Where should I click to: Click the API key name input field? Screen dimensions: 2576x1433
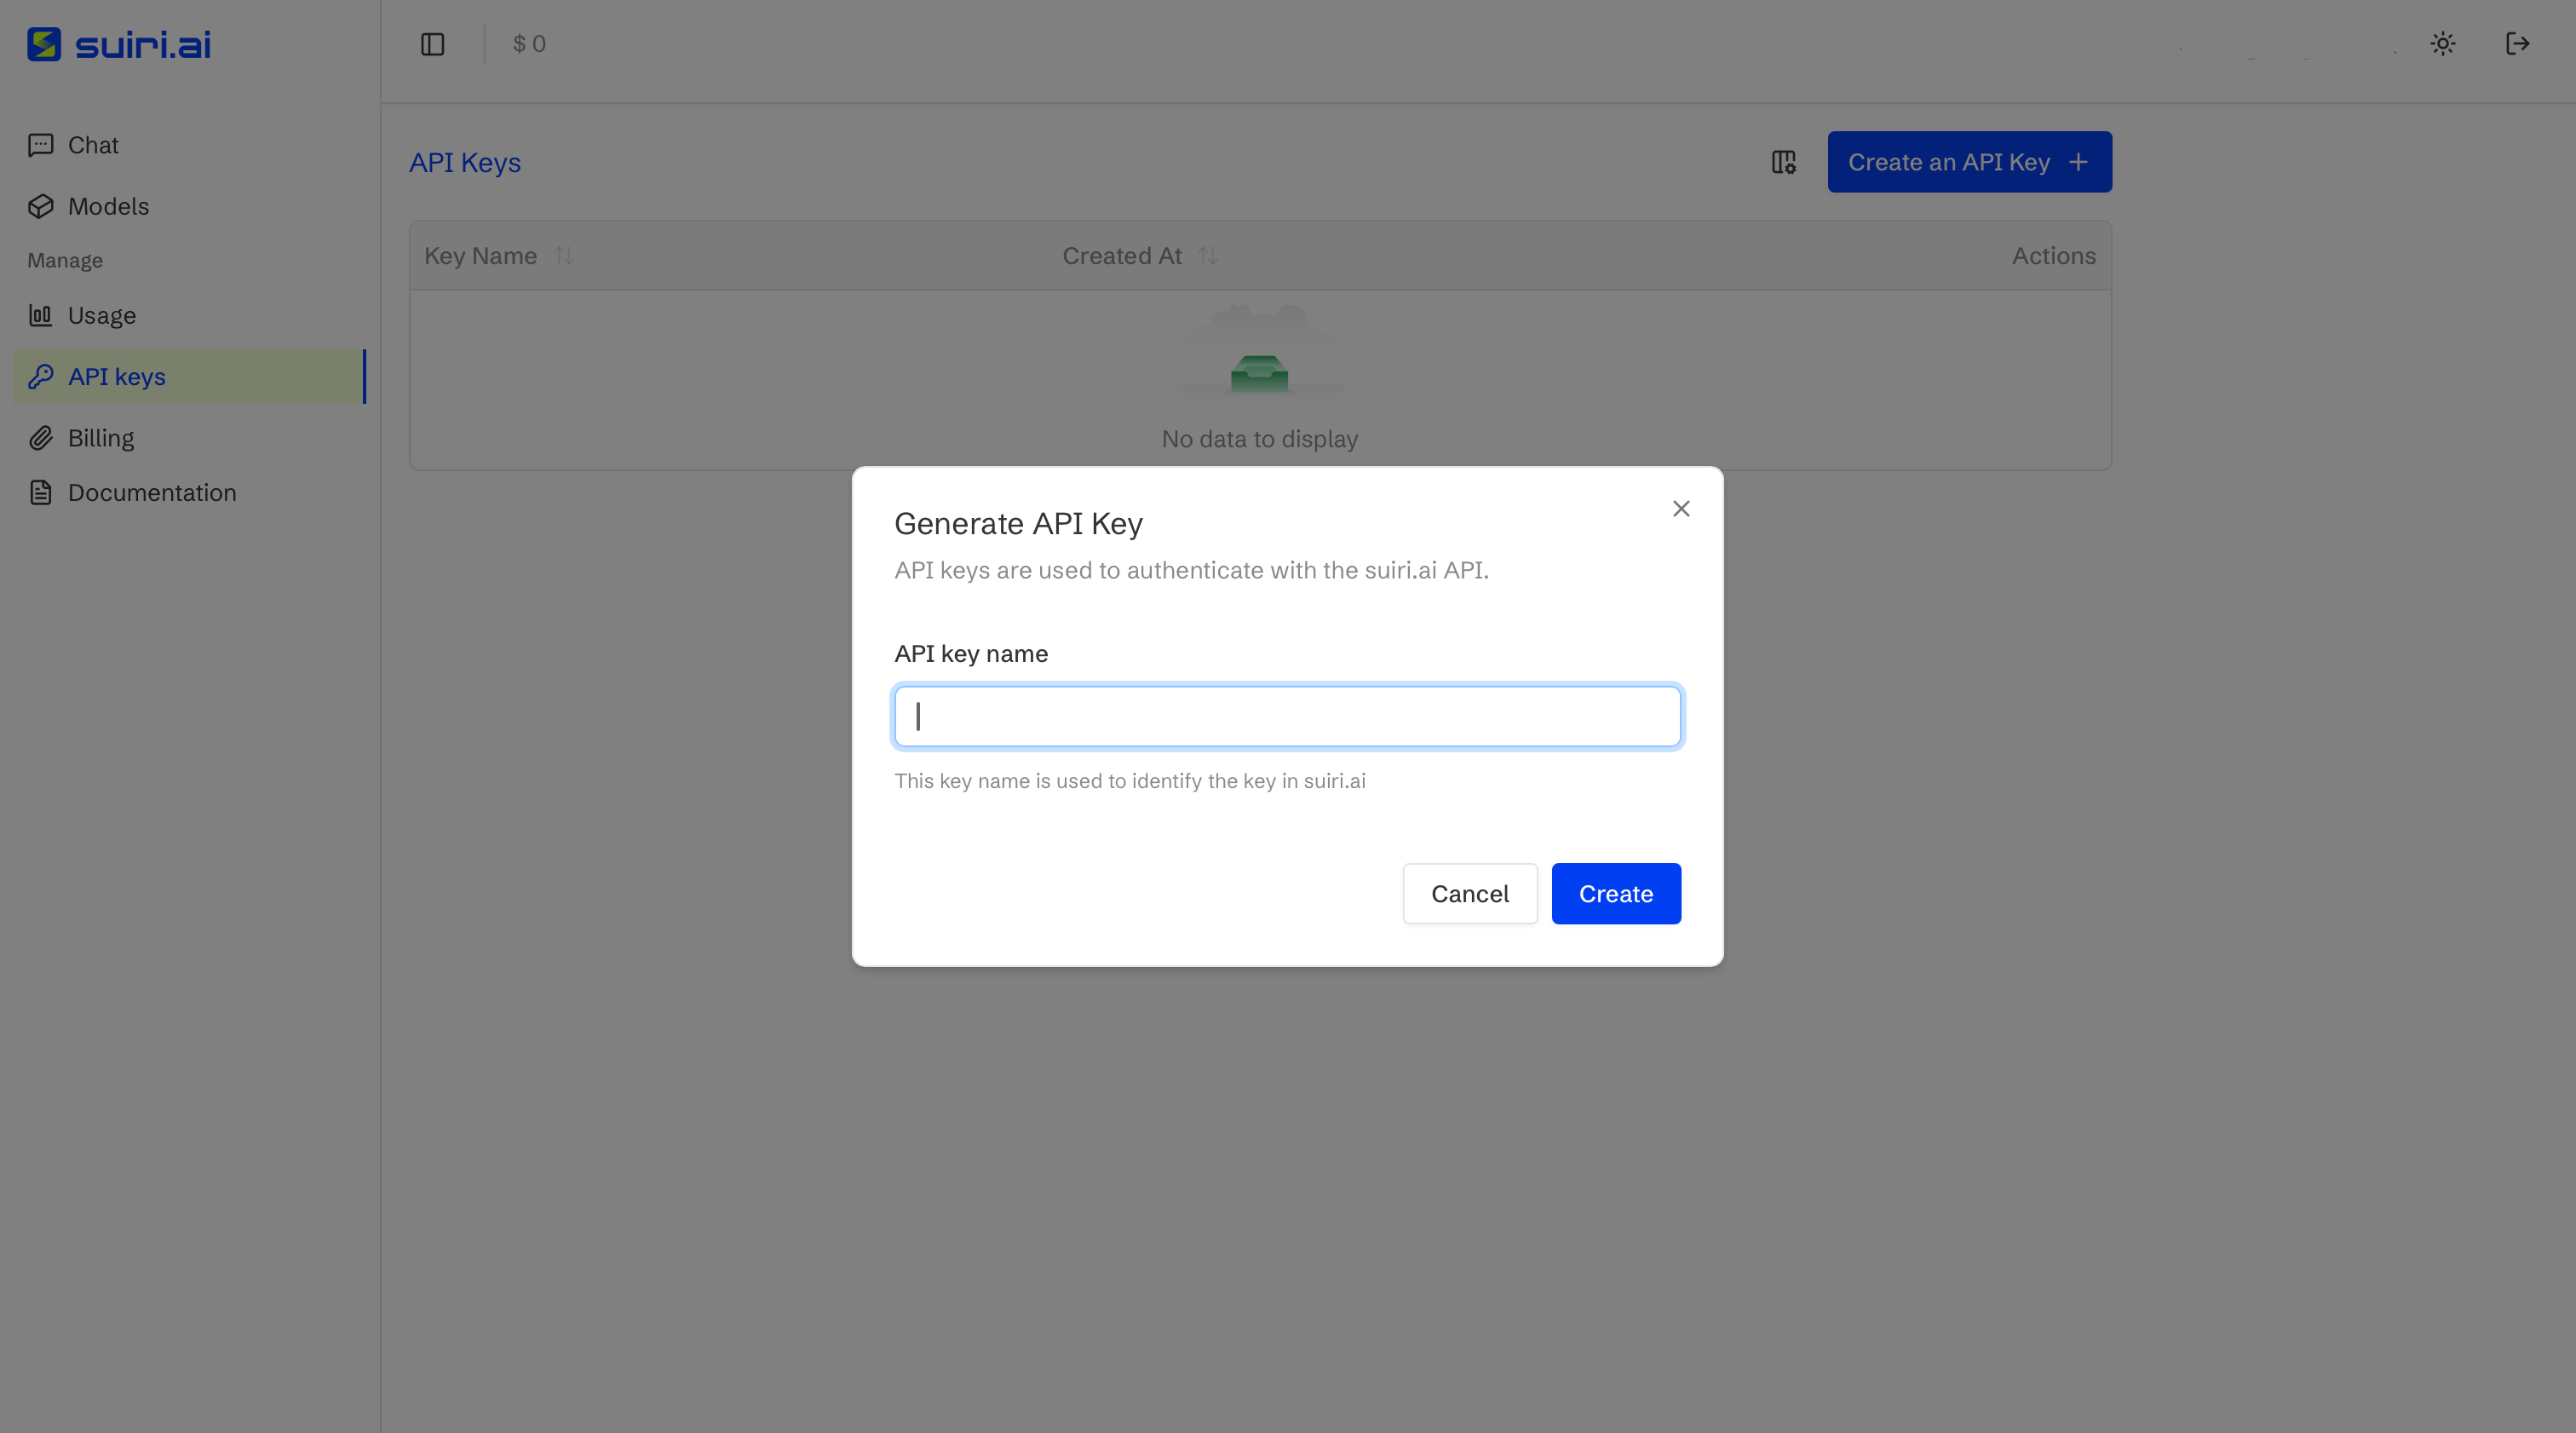click(x=1287, y=716)
